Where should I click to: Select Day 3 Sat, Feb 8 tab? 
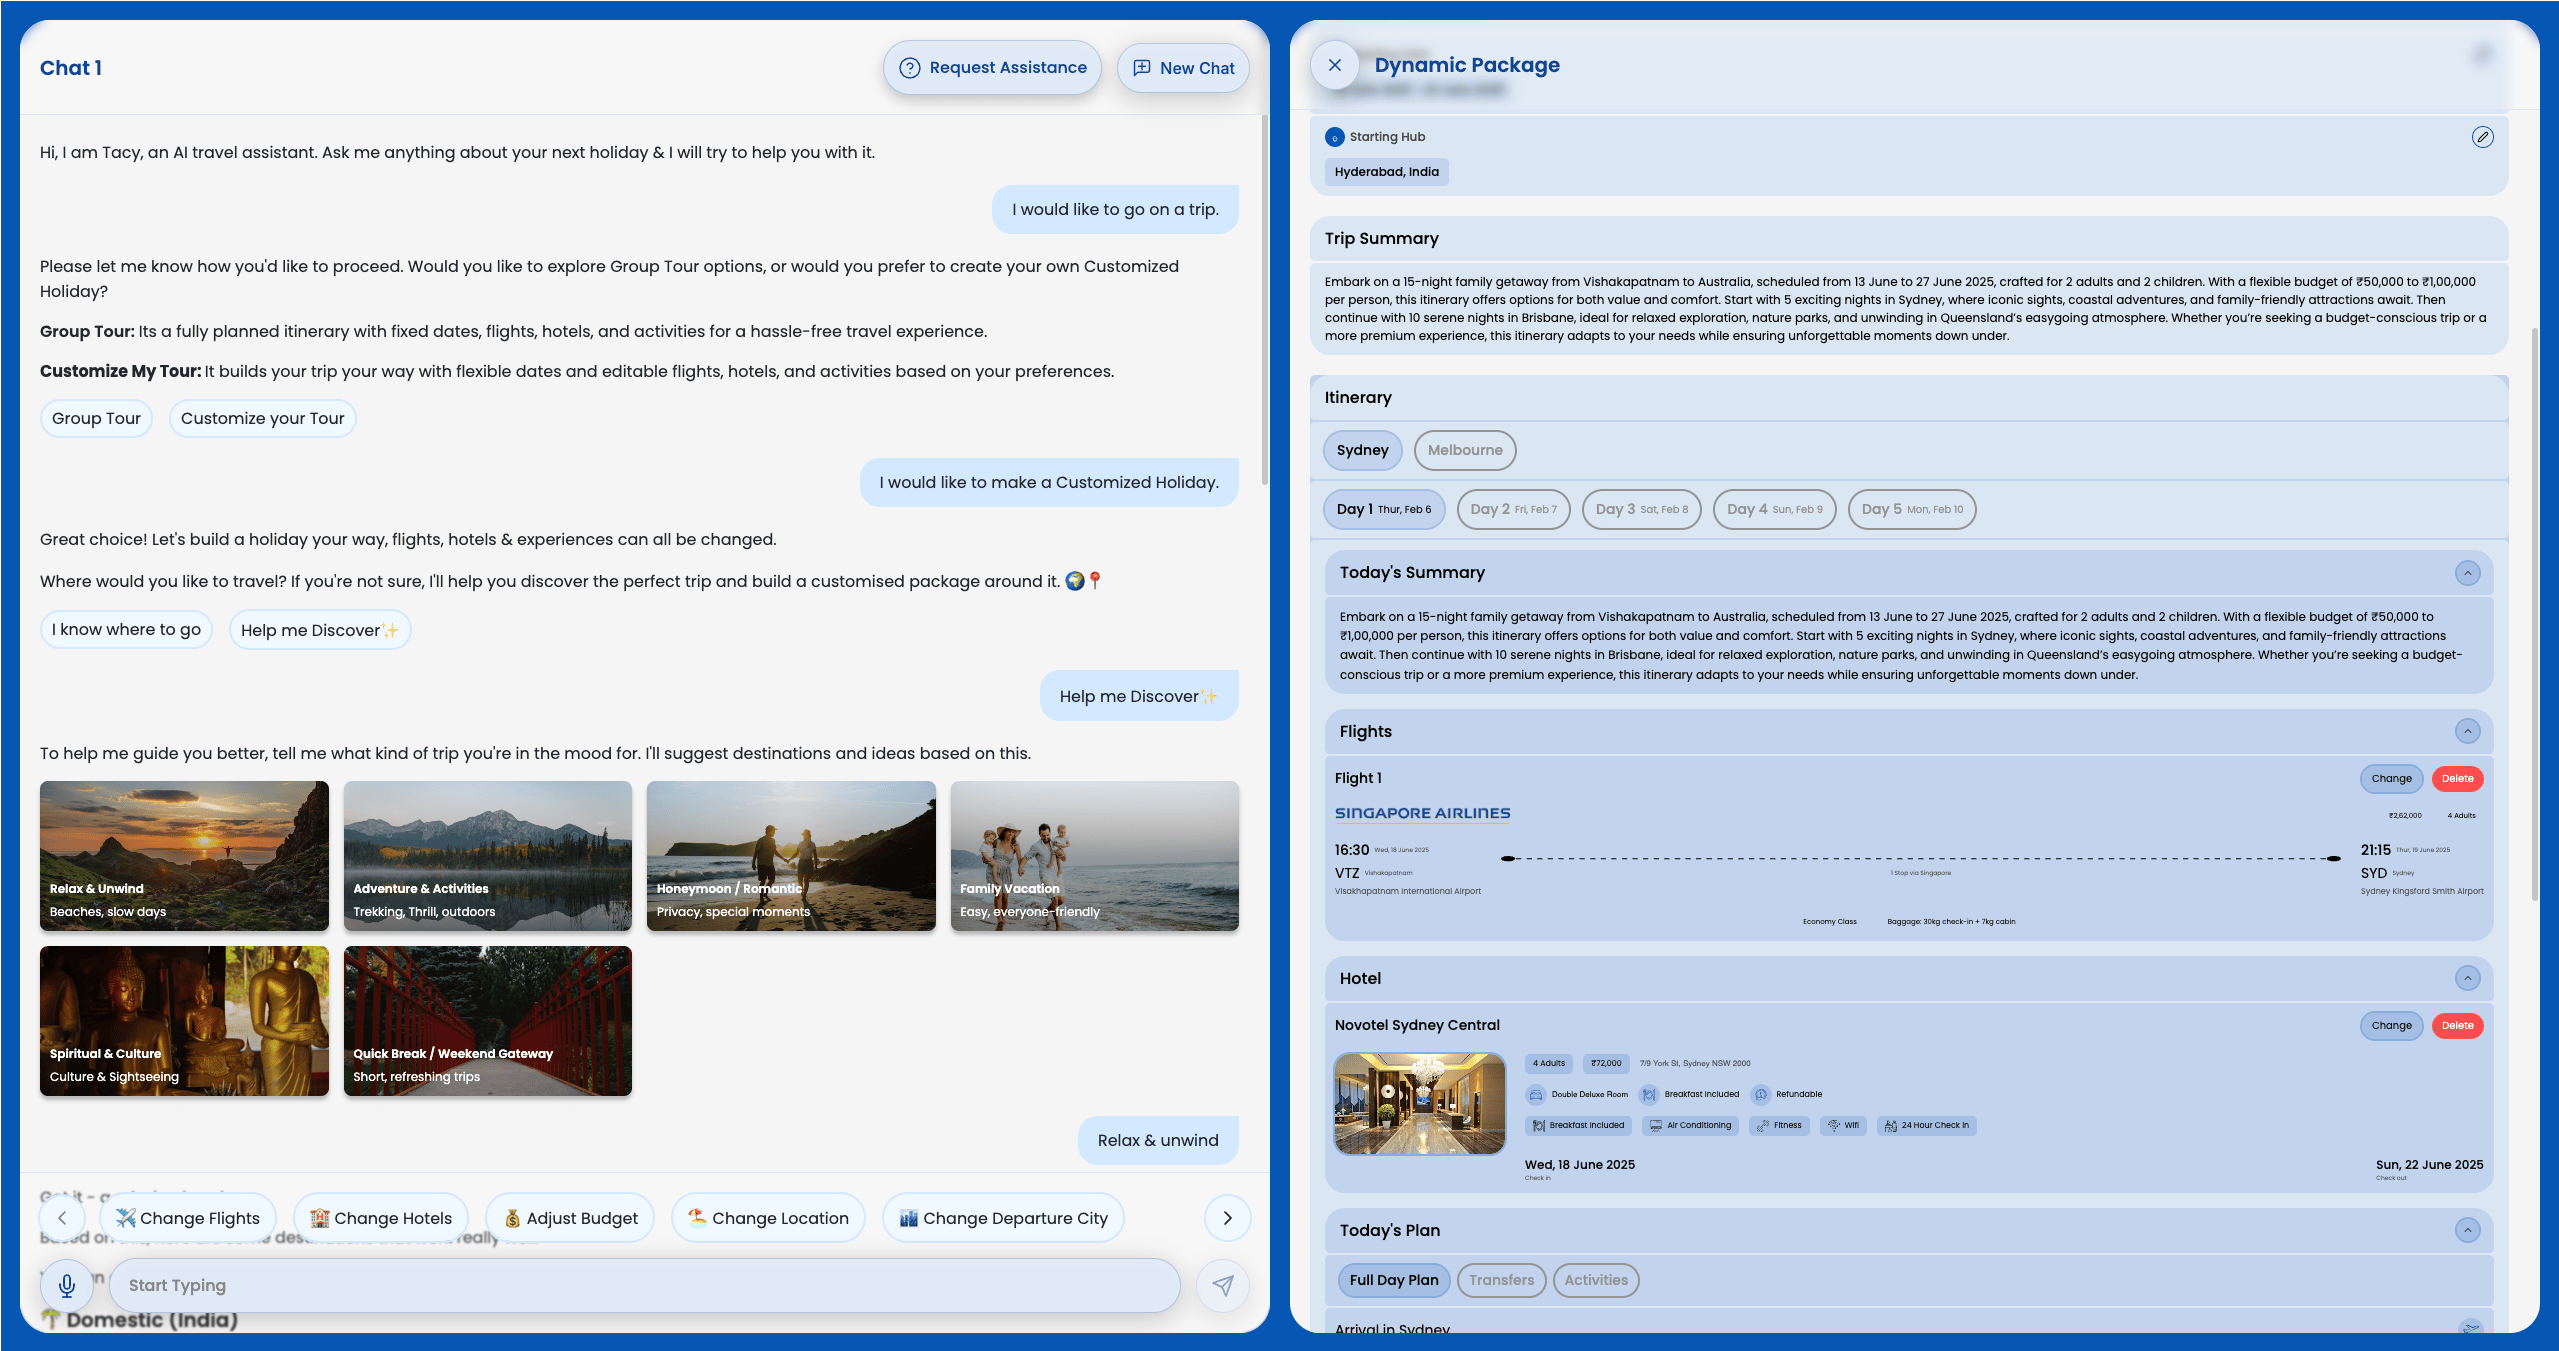[1641, 510]
